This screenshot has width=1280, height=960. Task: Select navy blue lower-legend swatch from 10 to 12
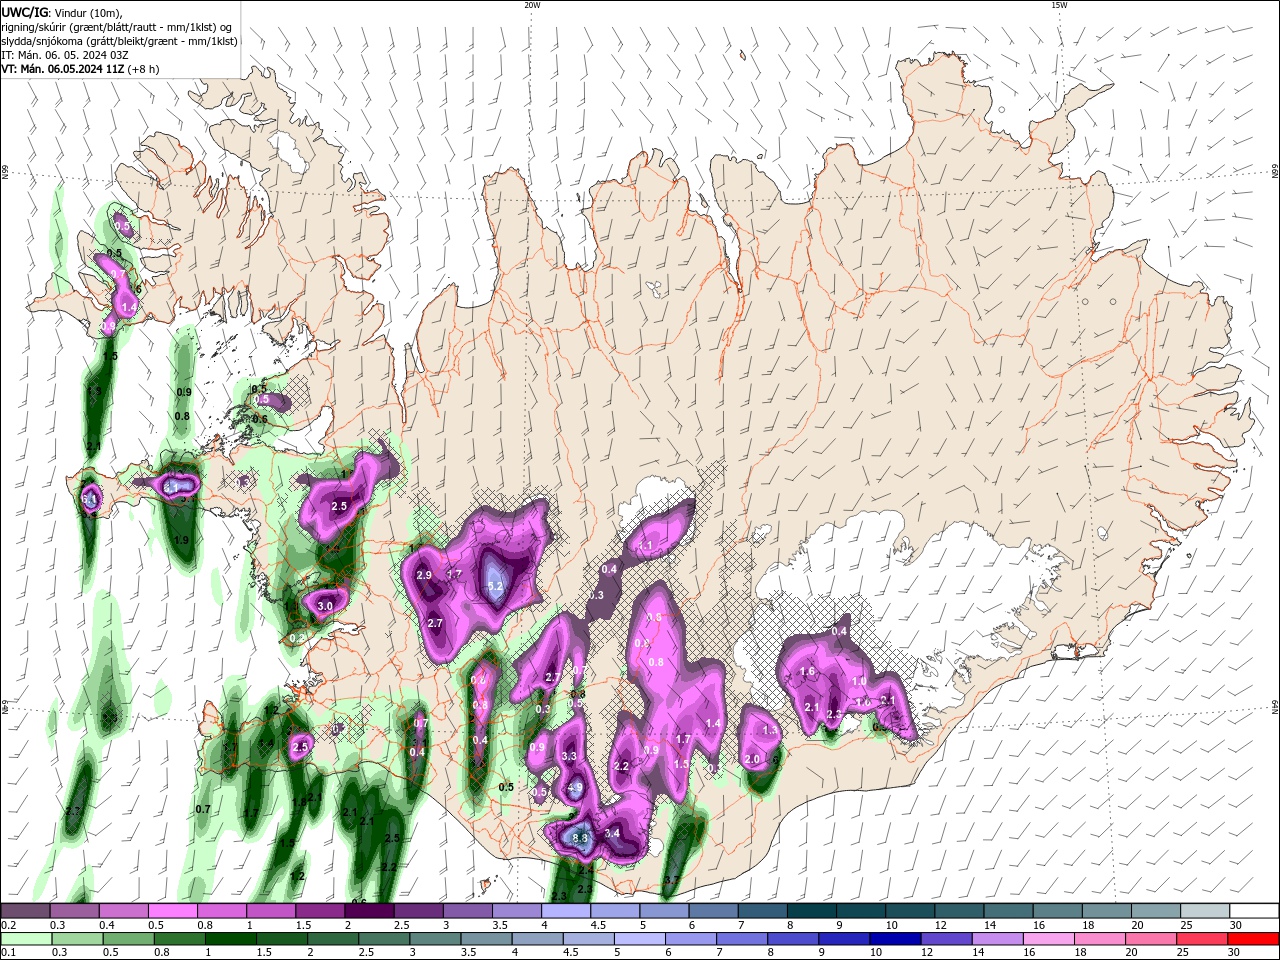(x=895, y=939)
